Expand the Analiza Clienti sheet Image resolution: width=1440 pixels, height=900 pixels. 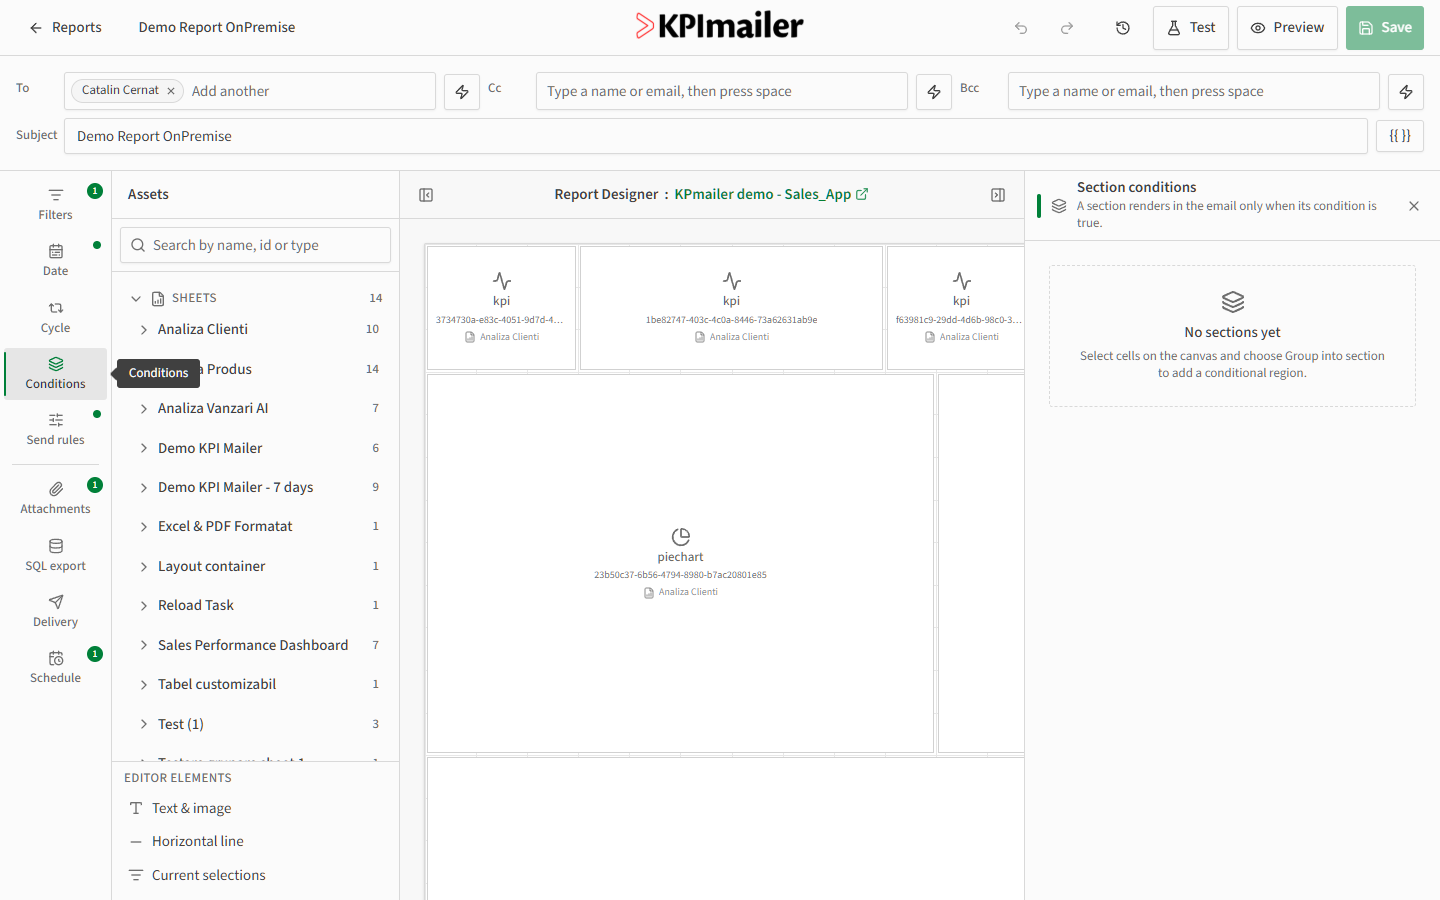pos(144,329)
